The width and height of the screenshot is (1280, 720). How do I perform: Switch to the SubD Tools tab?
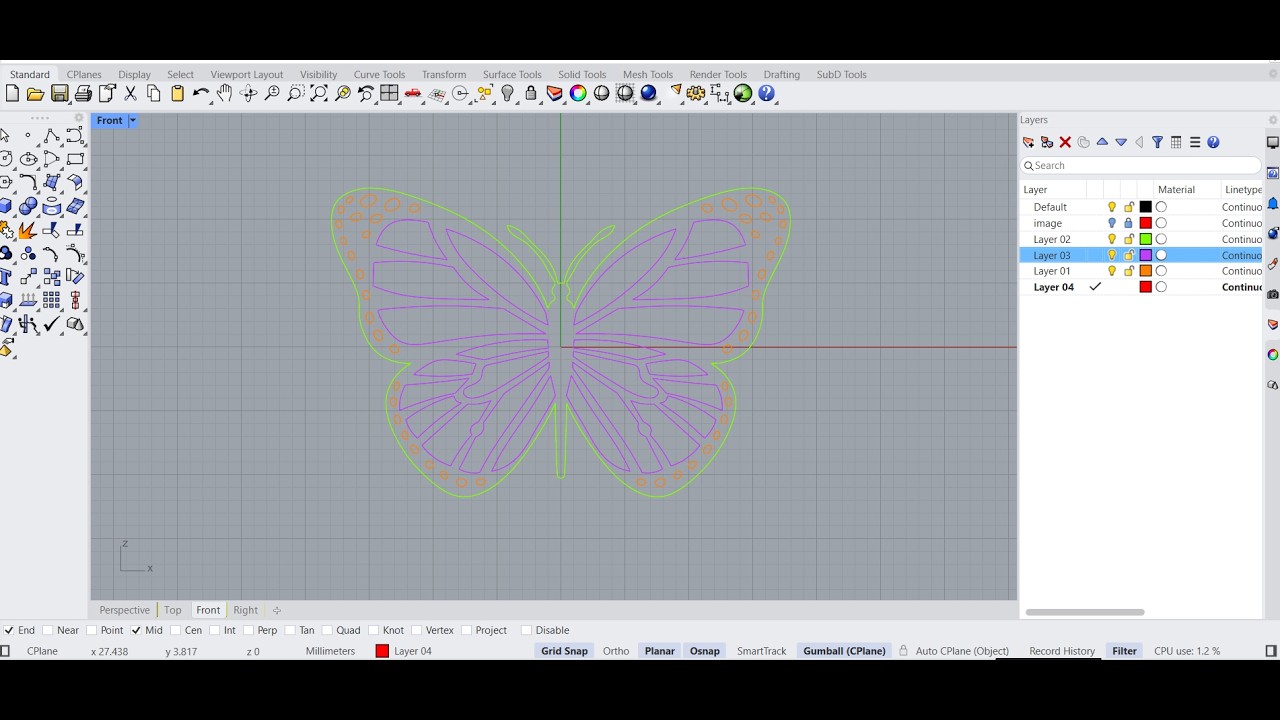(841, 75)
